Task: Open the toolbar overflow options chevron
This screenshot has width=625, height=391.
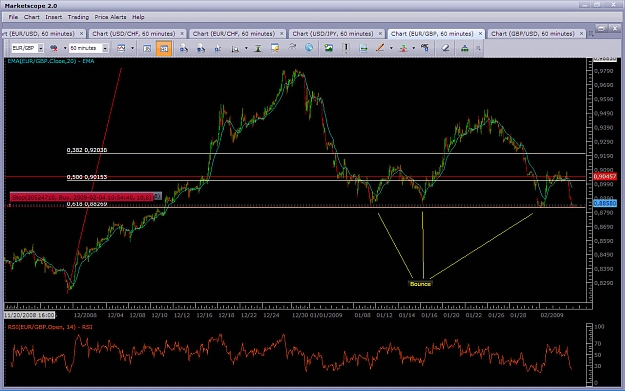Action: [x=478, y=48]
